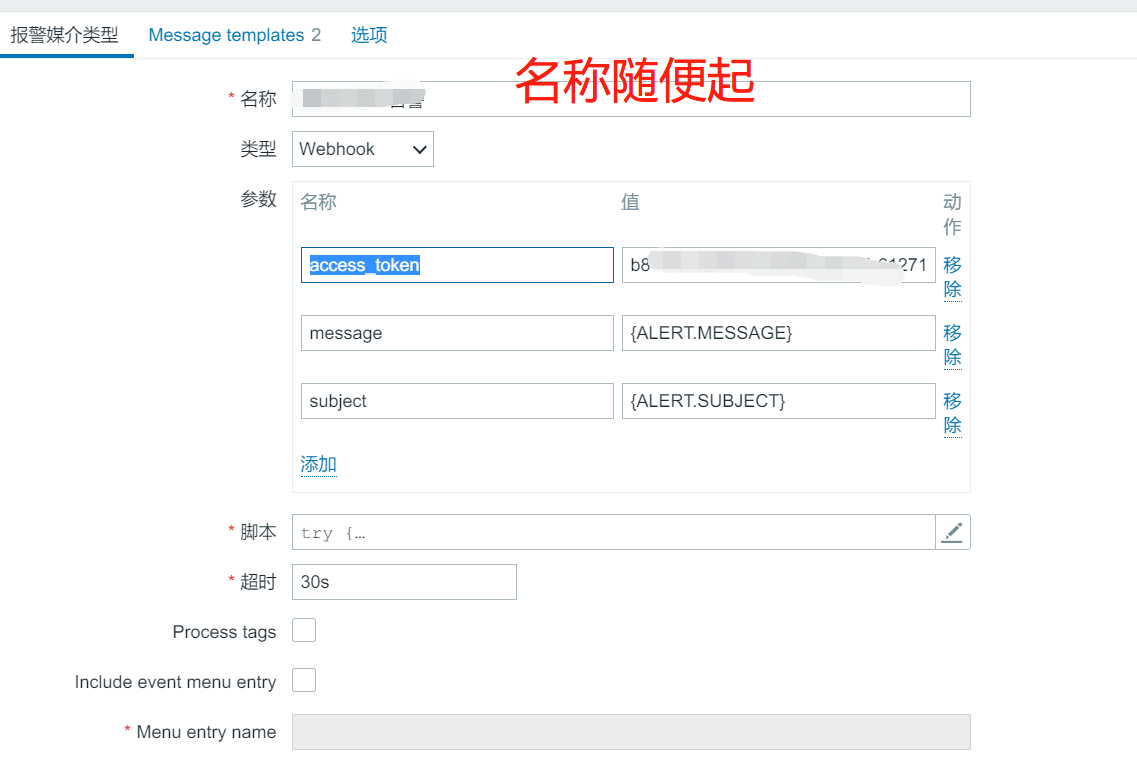This screenshot has width=1137, height=761.
Task: Focus the 名称 name input field
Action: click(x=630, y=99)
